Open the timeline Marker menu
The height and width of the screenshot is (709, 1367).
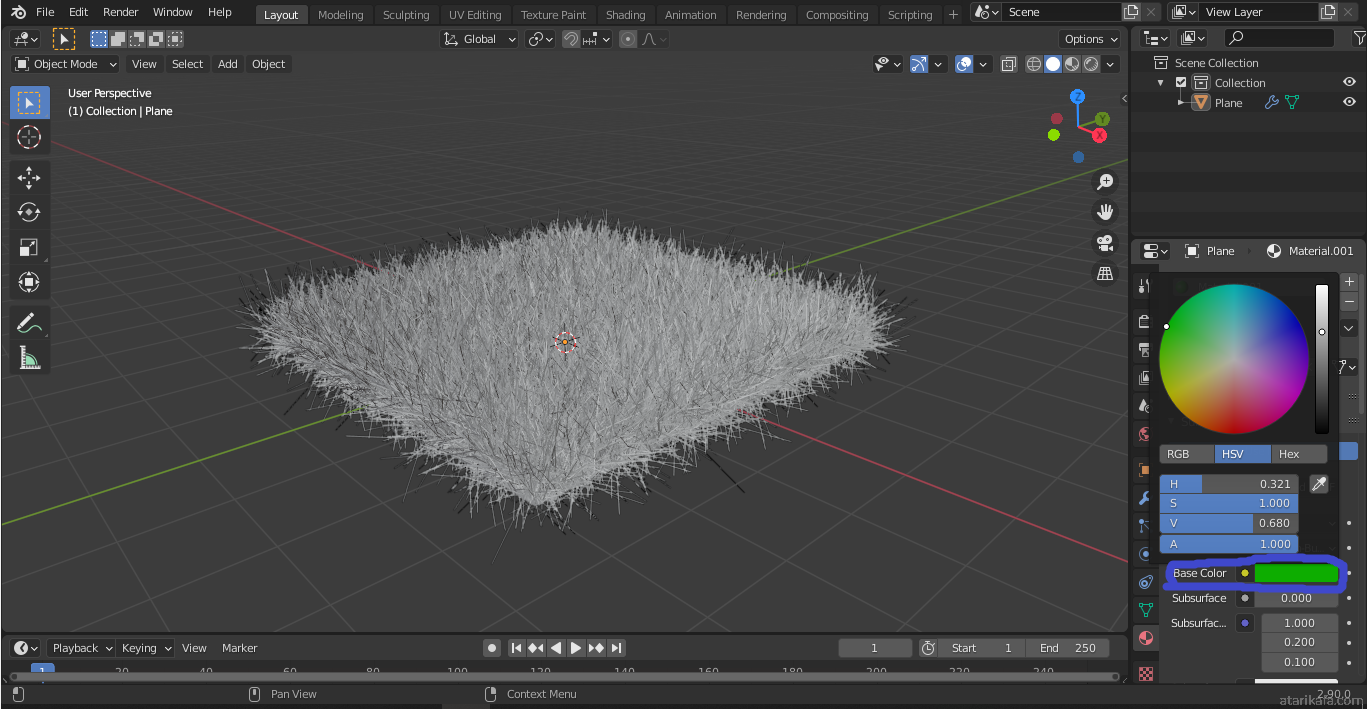click(240, 648)
